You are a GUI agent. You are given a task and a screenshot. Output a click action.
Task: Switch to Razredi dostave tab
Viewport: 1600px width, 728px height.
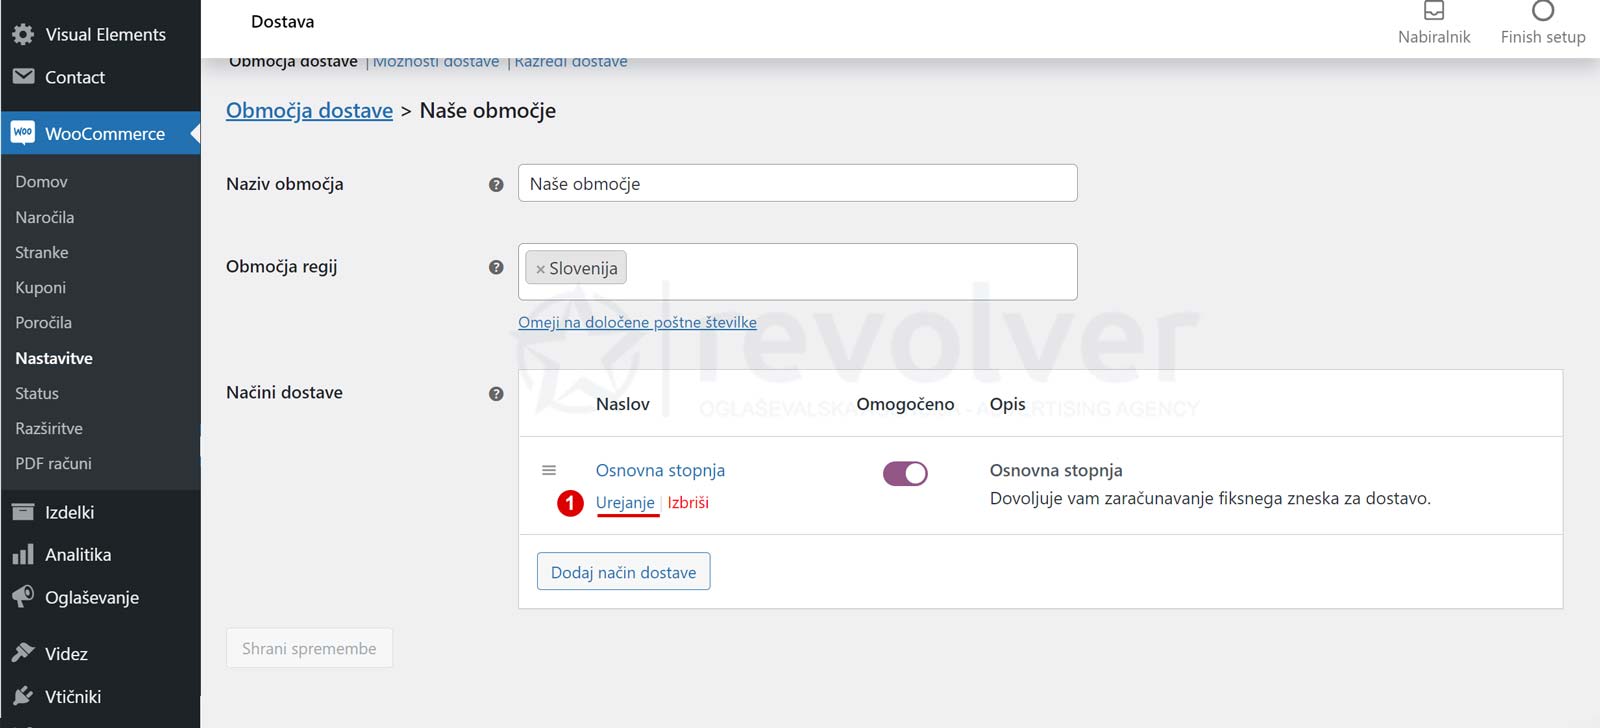(x=571, y=62)
